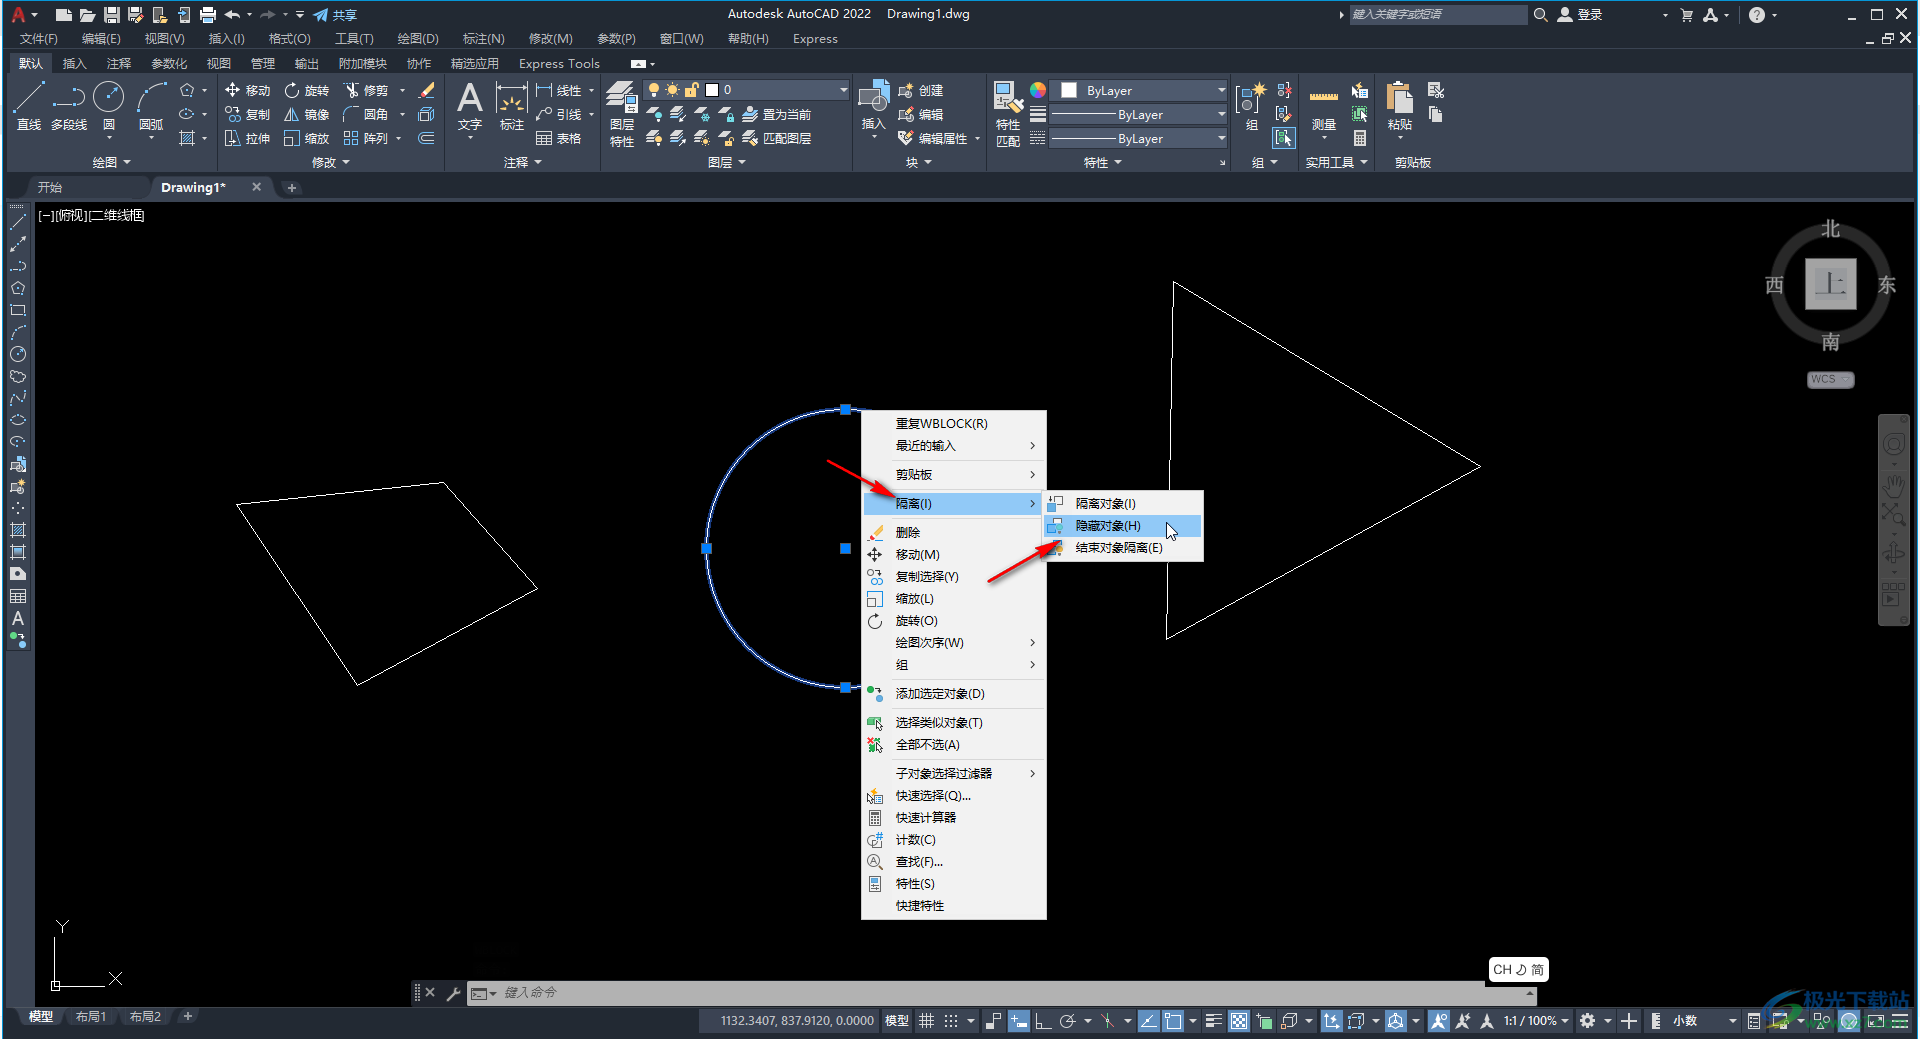The width and height of the screenshot is (1920, 1039).
Task: Open the layer name dropdown
Action: pyautogui.click(x=843, y=90)
